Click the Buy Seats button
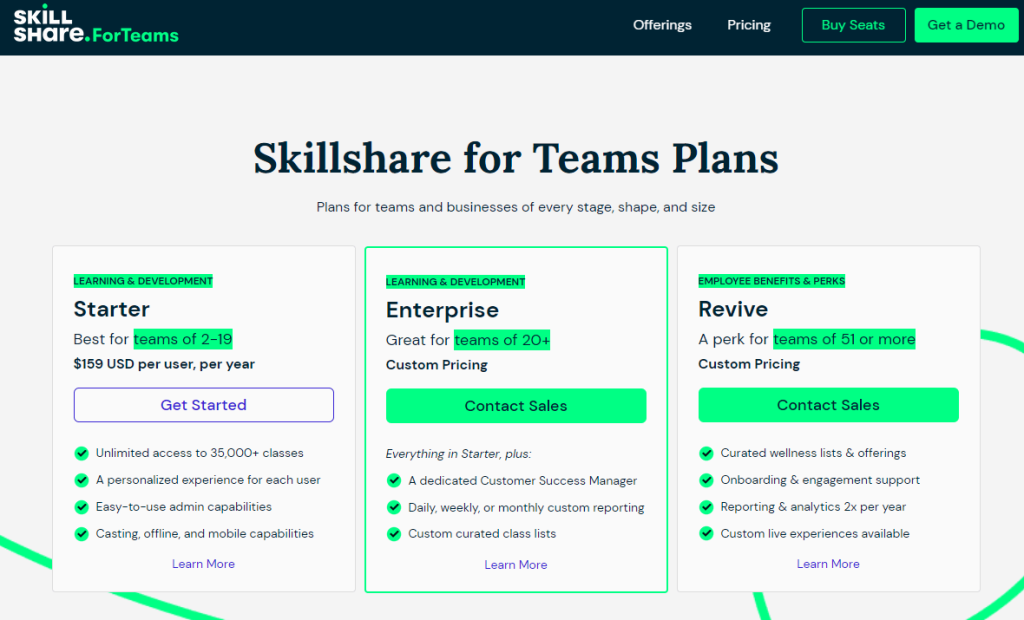 click(x=854, y=25)
